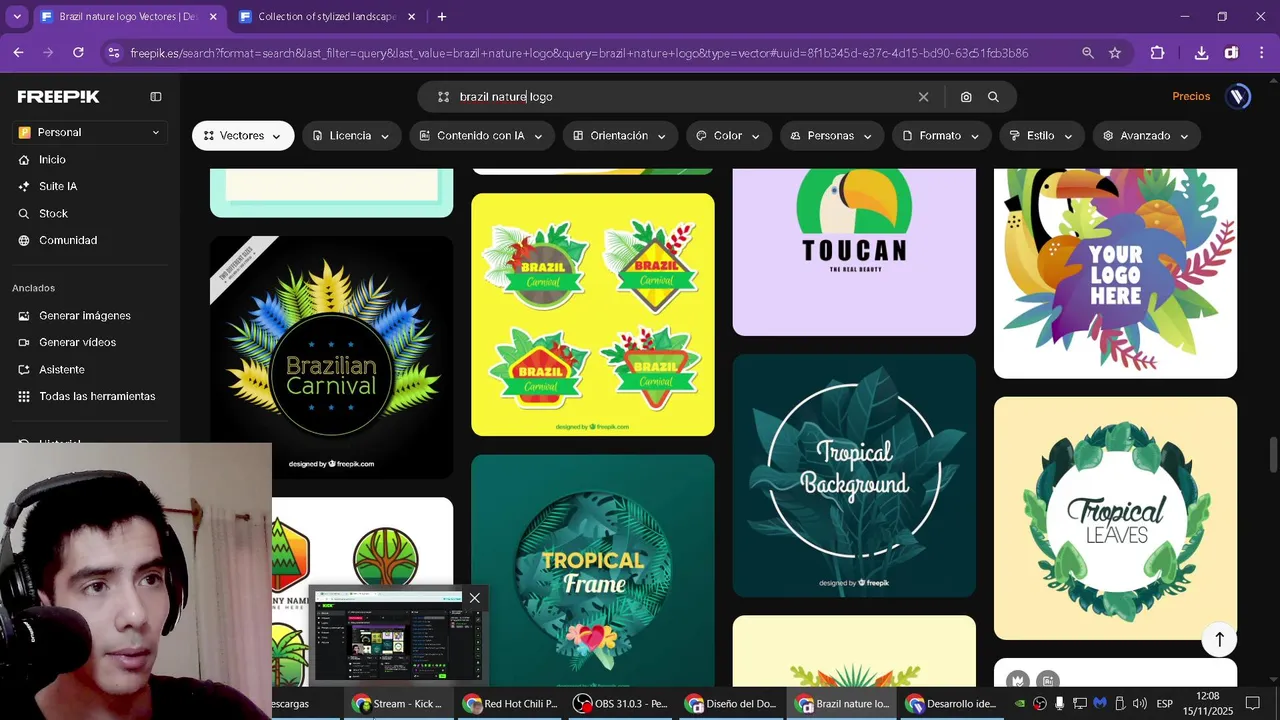1280x720 pixels.
Task: Expand the Personal workspace dropdown
Action: point(90,132)
